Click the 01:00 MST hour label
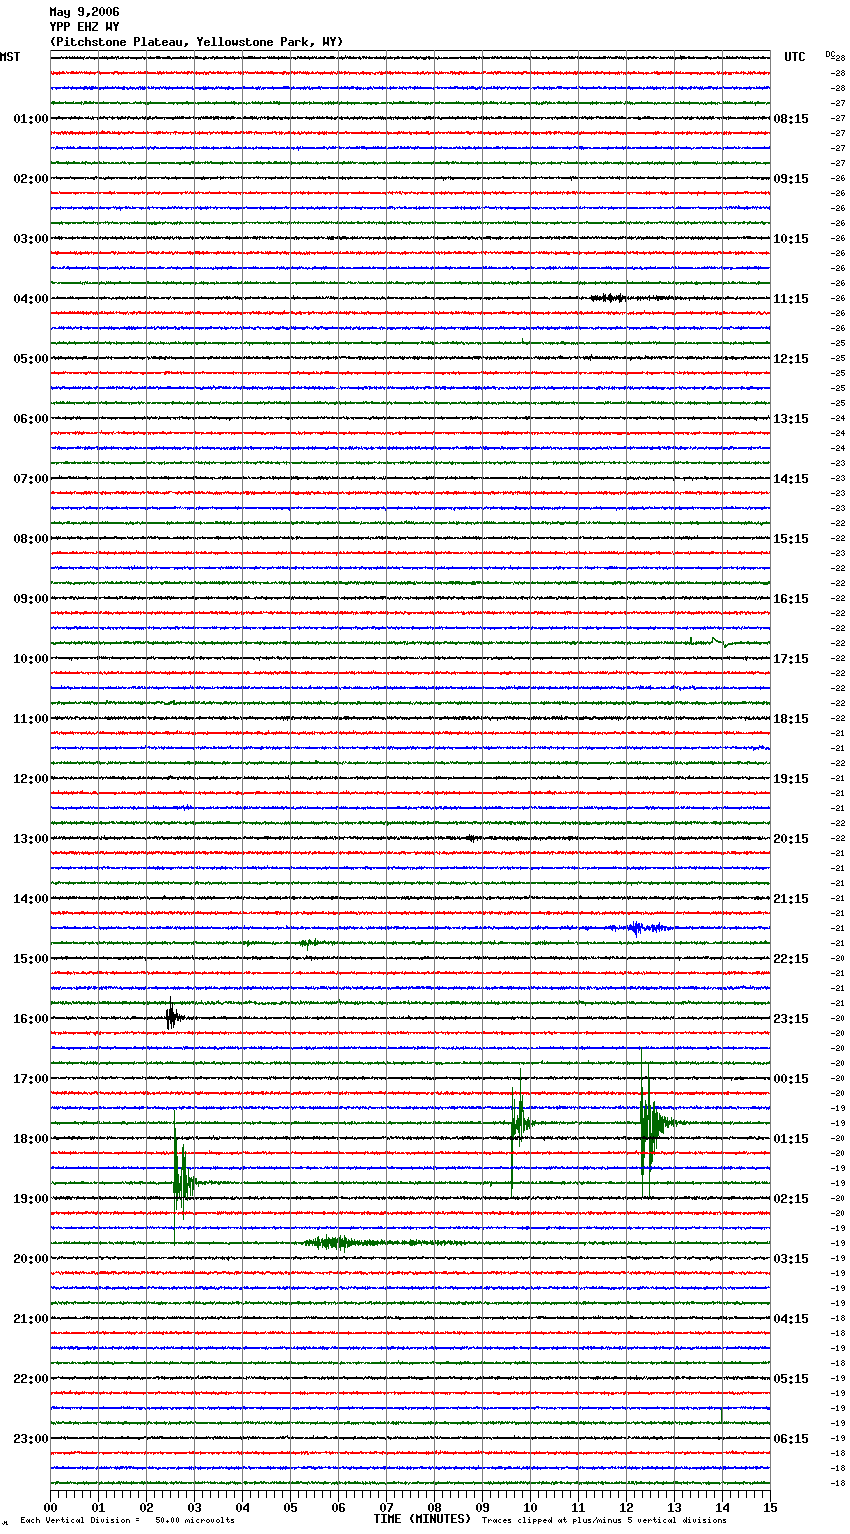The width and height of the screenshot is (850, 1534). [30, 119]
